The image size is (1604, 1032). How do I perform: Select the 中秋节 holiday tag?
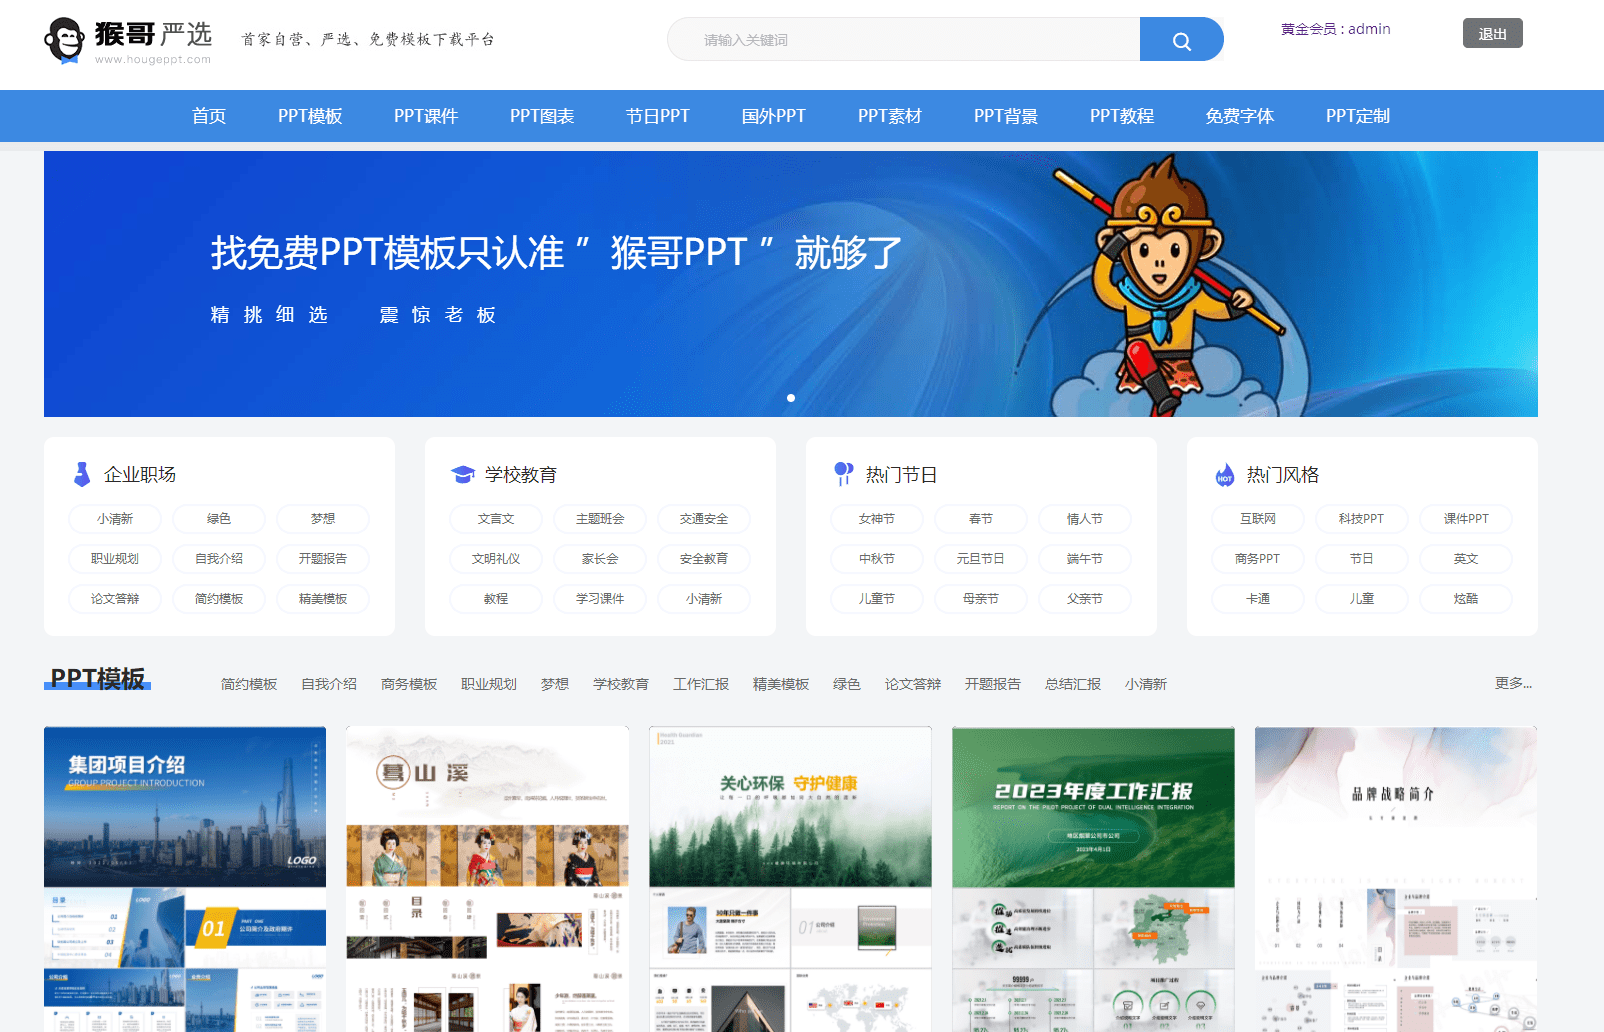[877, 559]
